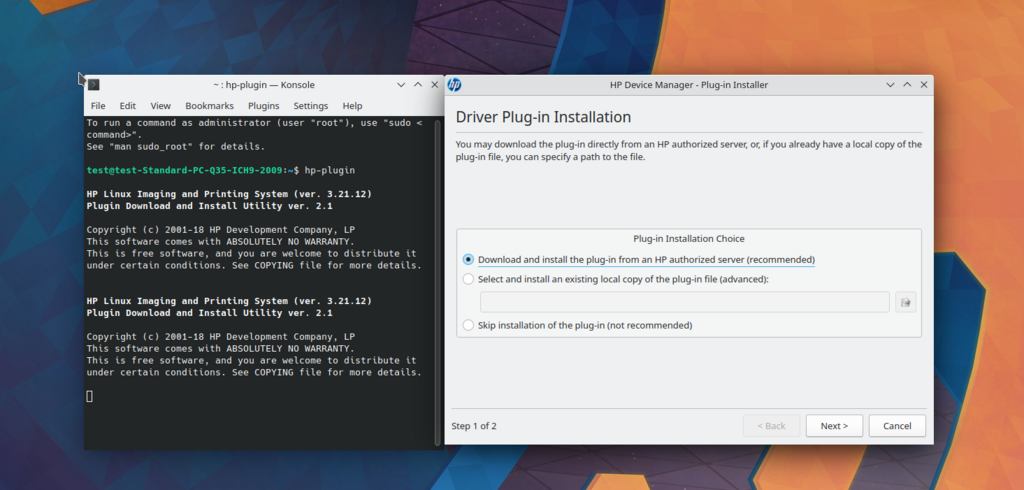Click Cancel in the plug-in installer
The height and width of the screenshot is (490, 1024).
pyautogui.click(x=897, y=426)
